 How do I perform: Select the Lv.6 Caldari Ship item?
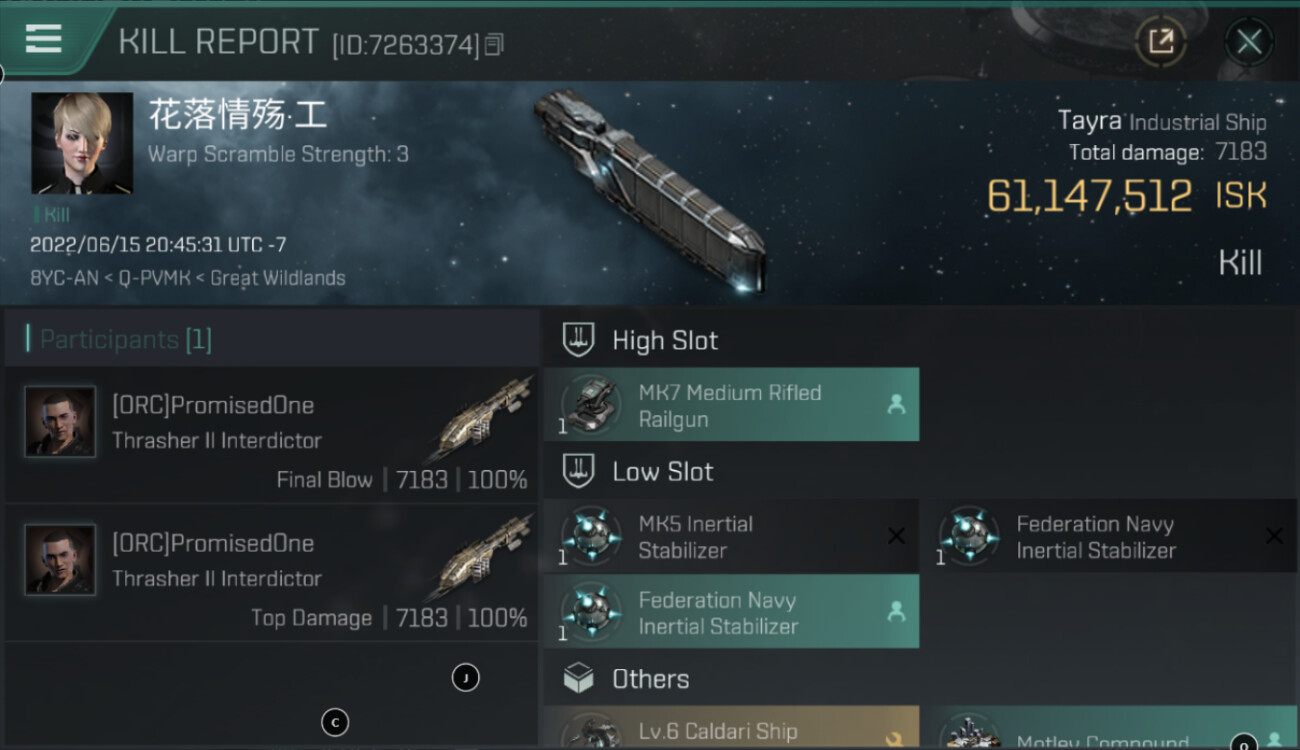pyautogui.click(x=731, y=730)
